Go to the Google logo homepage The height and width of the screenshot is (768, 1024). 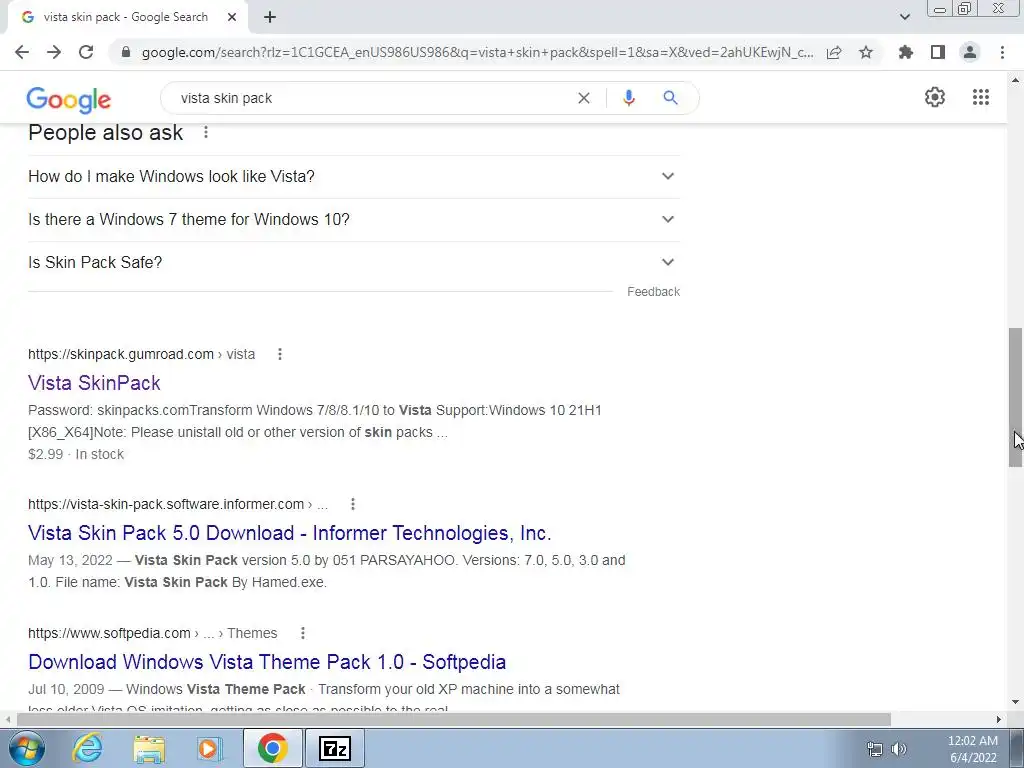69,99
